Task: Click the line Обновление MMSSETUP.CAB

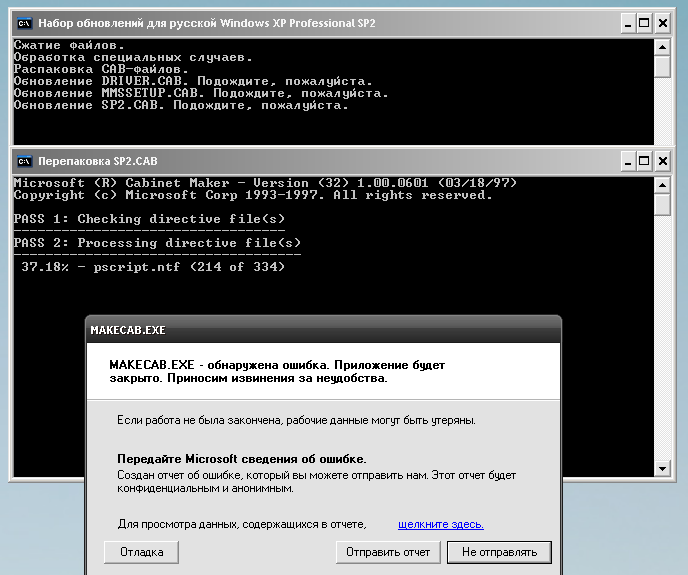Action: click(201, 93)
